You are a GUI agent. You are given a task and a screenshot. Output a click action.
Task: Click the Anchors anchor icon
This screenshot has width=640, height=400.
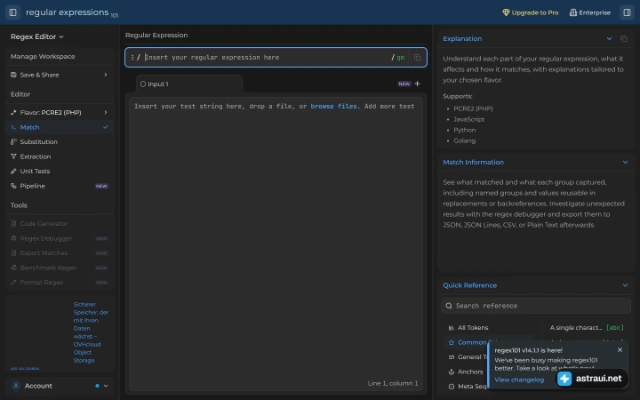click(451, 372)
